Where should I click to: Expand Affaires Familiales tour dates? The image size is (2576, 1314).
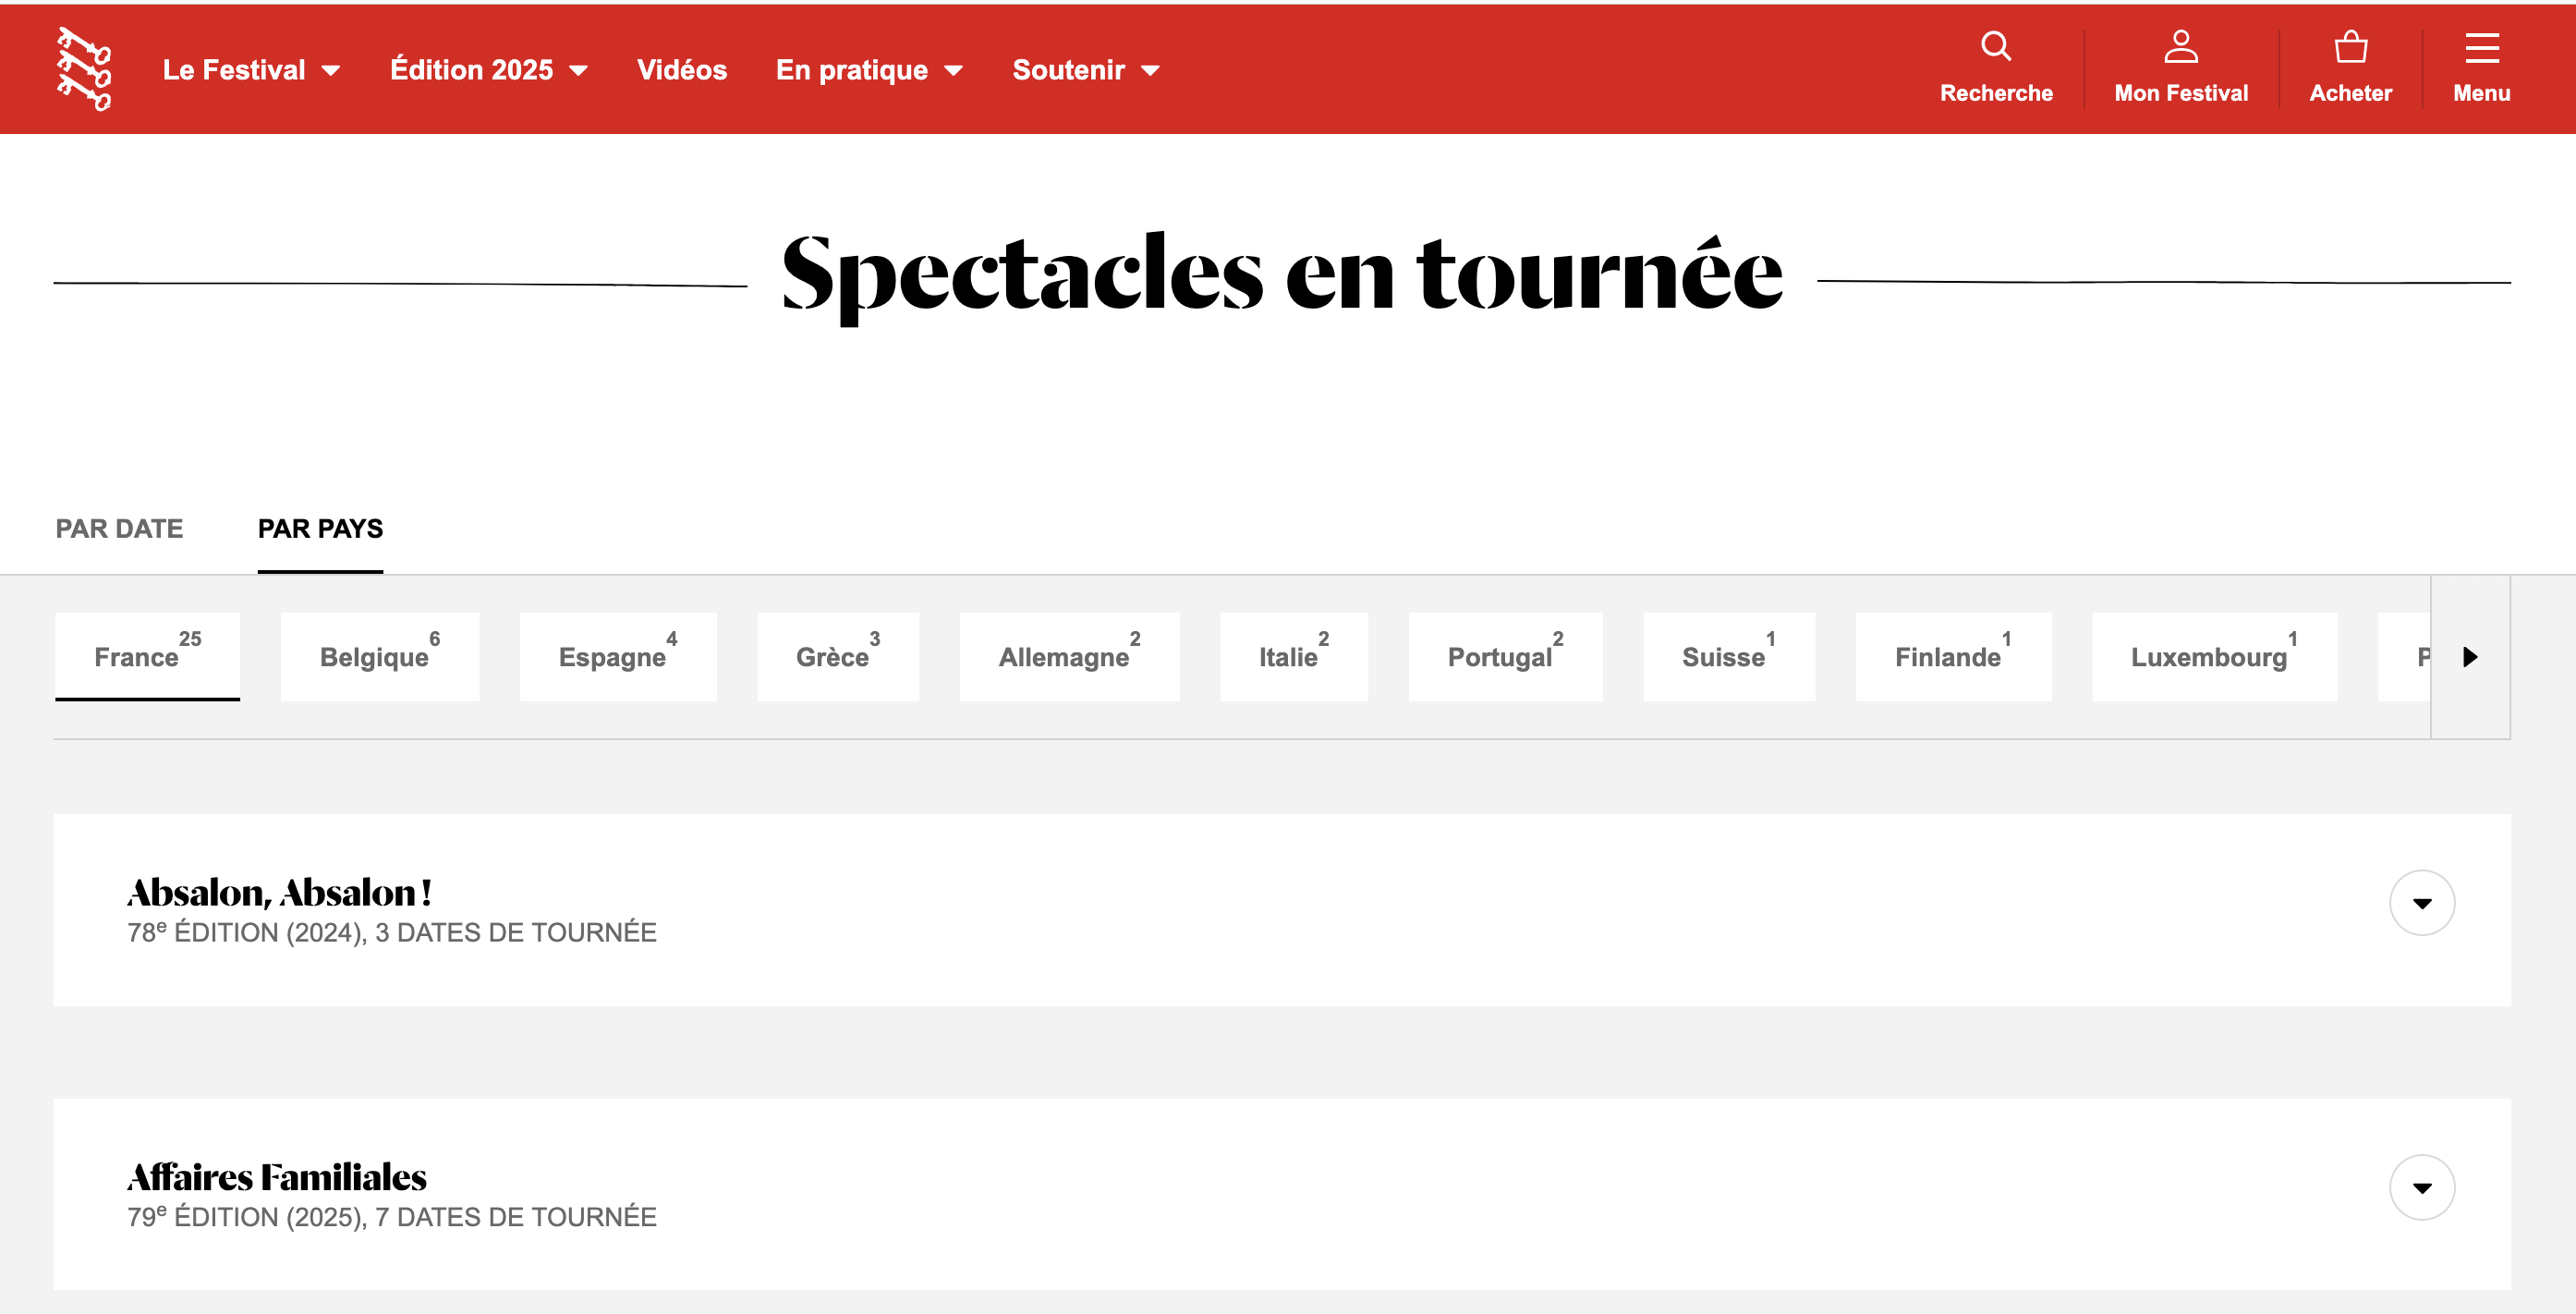coord(2421,1187)
